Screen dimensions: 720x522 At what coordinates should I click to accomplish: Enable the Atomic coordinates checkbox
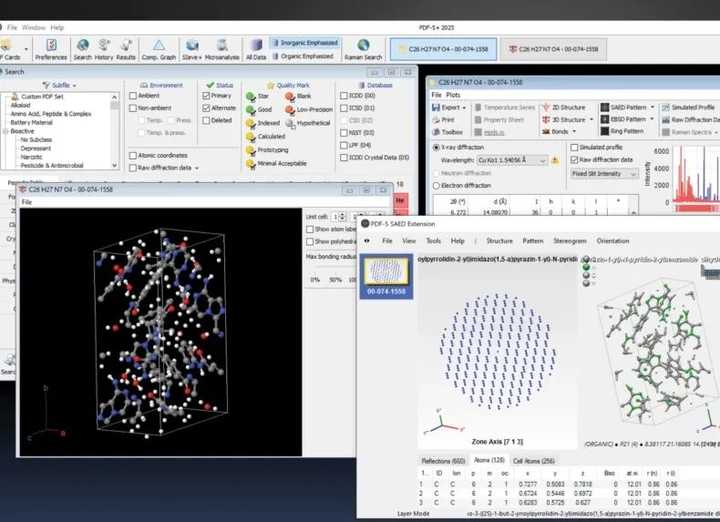click(133, 156)
